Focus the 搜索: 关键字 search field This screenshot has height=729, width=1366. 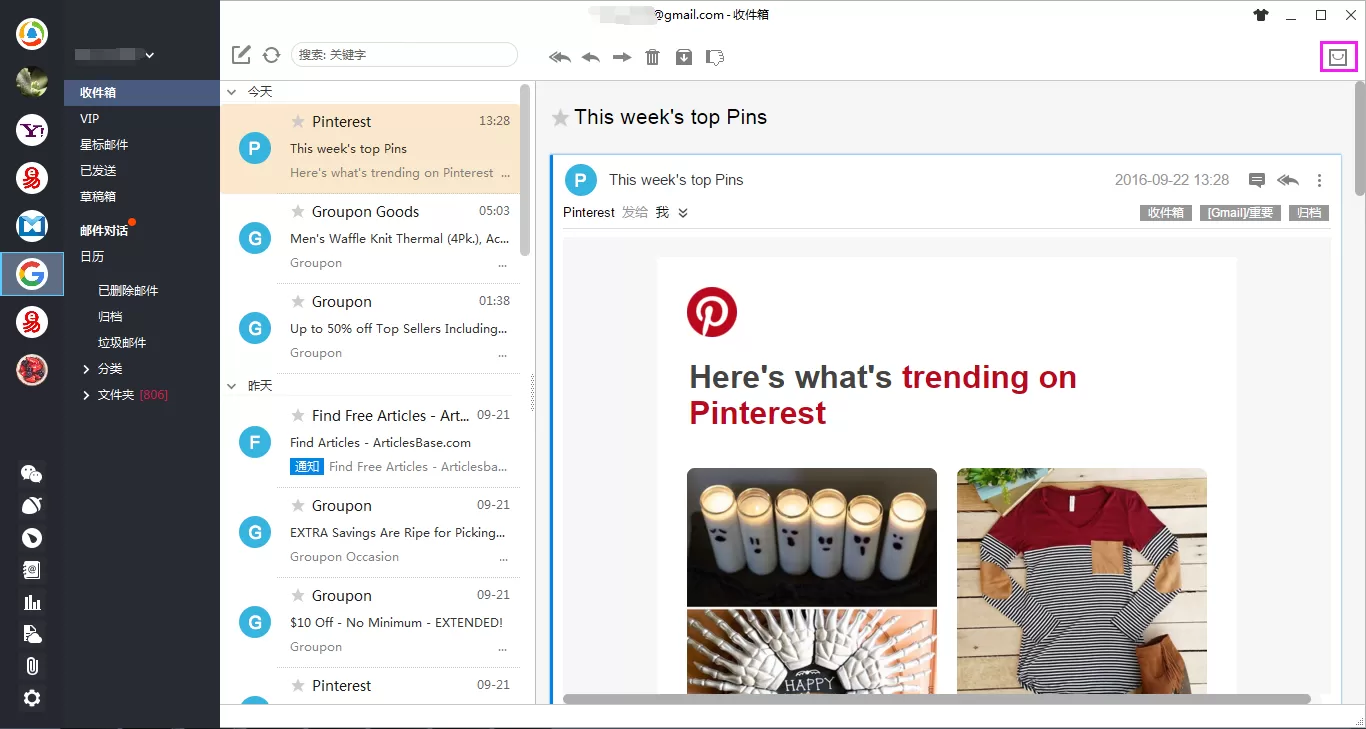pyautogui.click(x=404, y=55)
